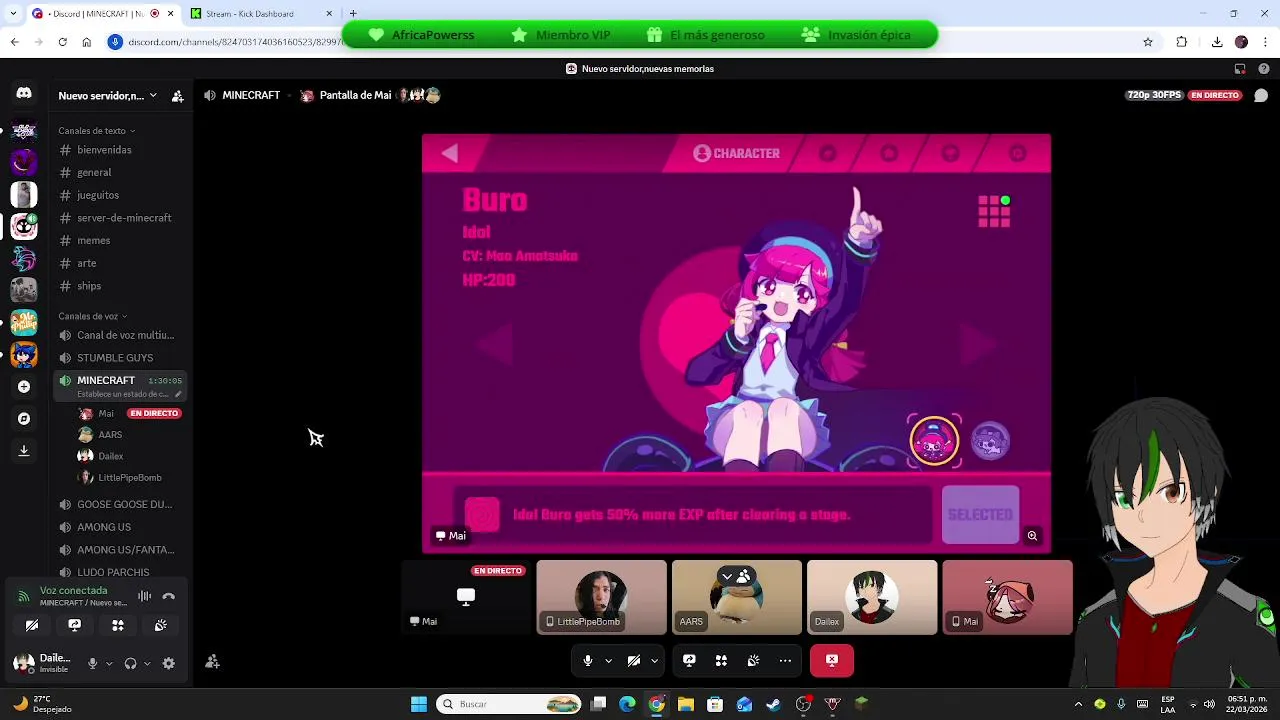Select LittlePipeBomb video tile

pos(601,597)
